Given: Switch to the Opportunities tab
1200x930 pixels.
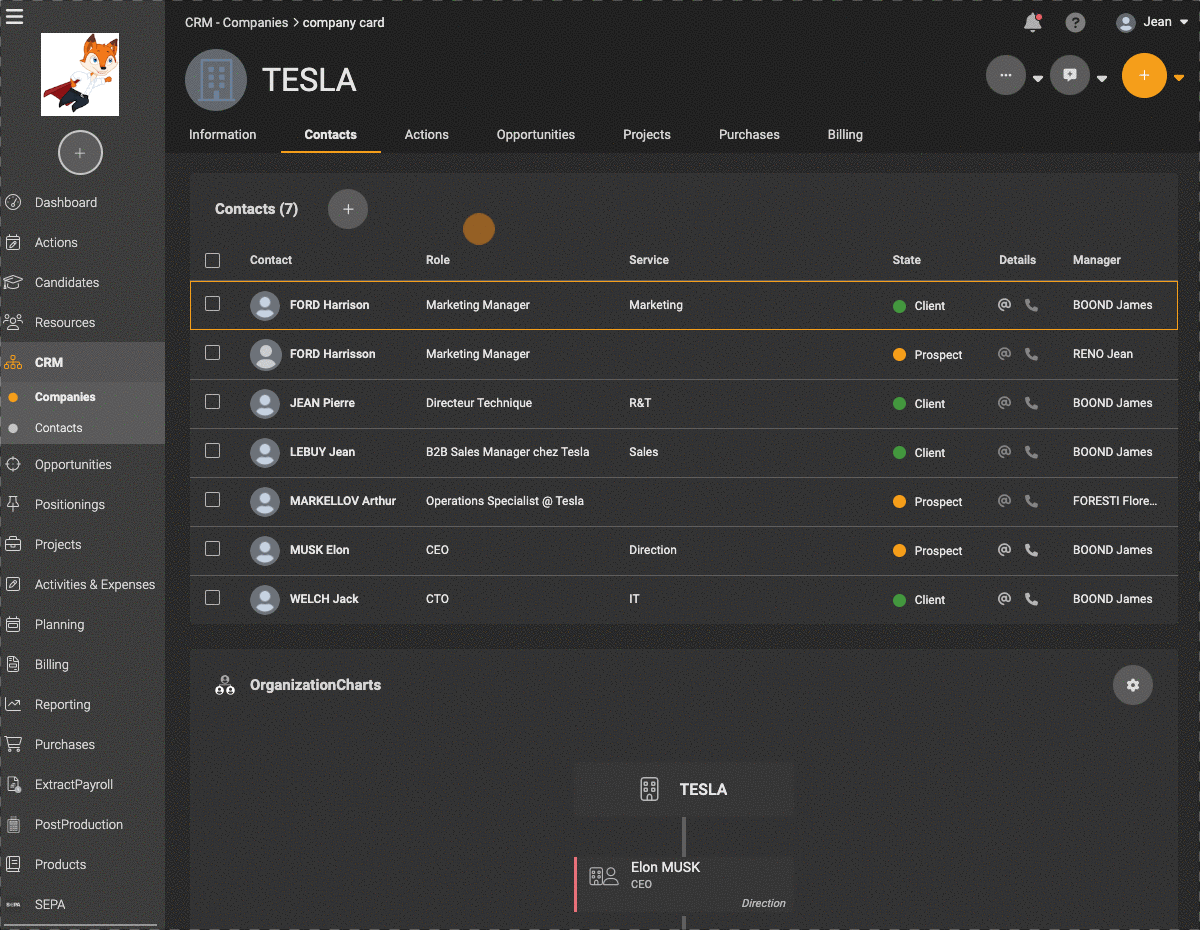Looking at the screenshot, I should click(x=536, y=134).
